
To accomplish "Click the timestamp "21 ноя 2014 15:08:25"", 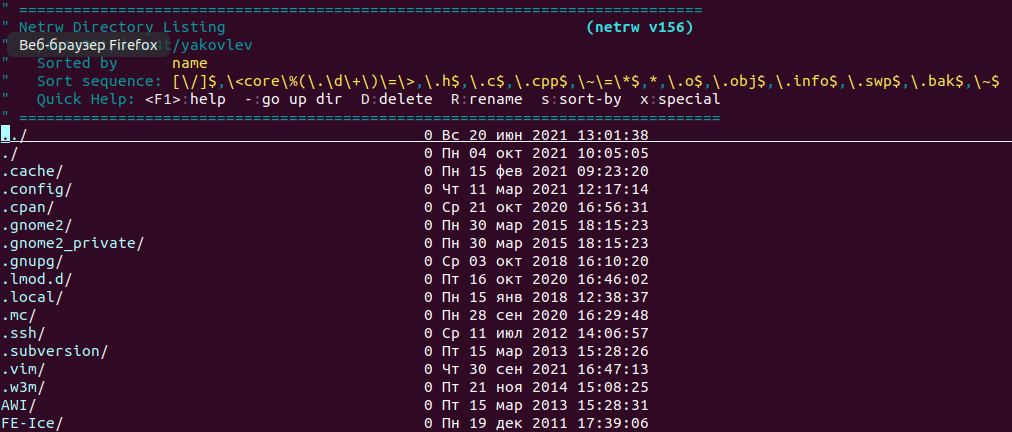I will coord(558,387).
